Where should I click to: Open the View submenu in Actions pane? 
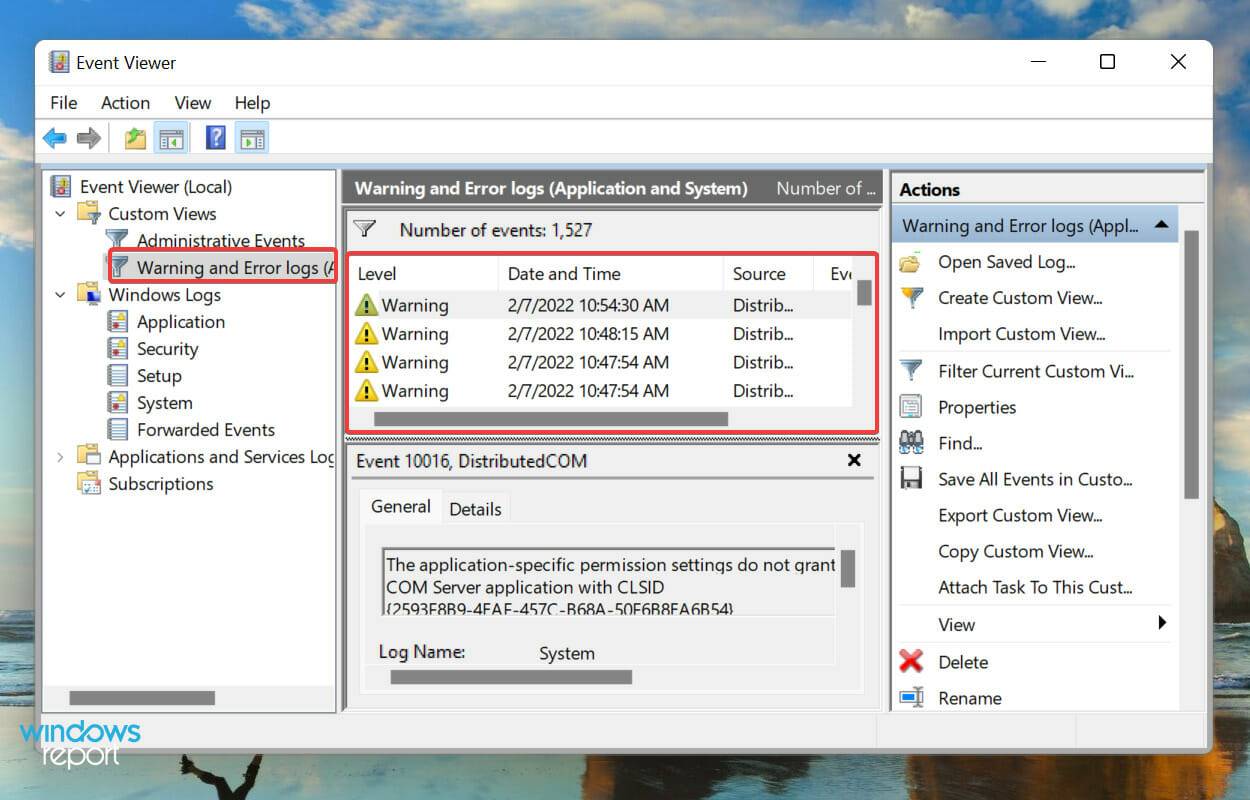(956, 624)
